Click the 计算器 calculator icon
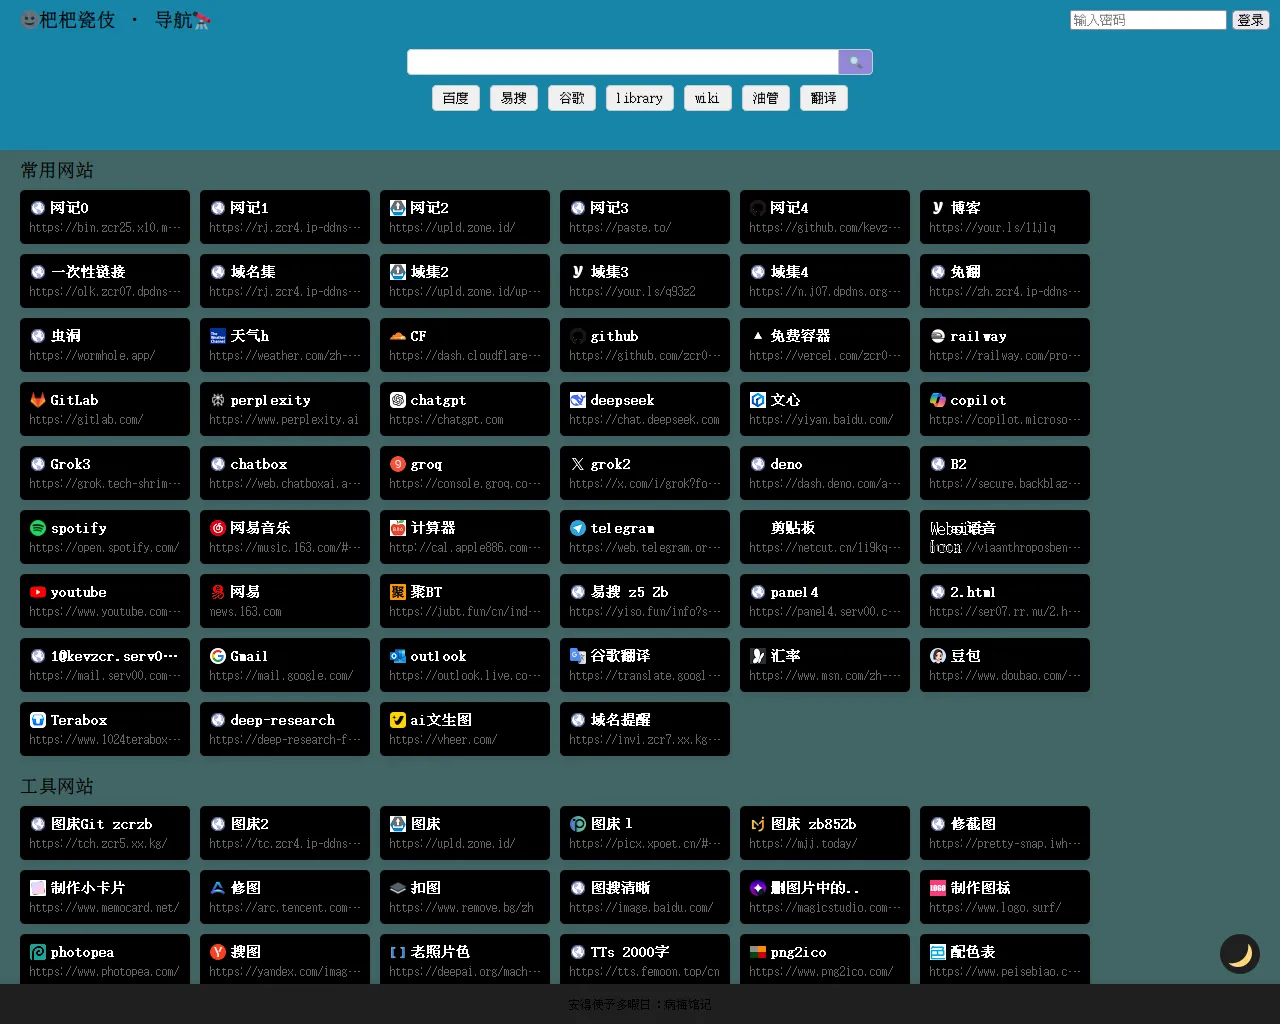This screenshot has height=1024, width=1280. tap(398, 528)
